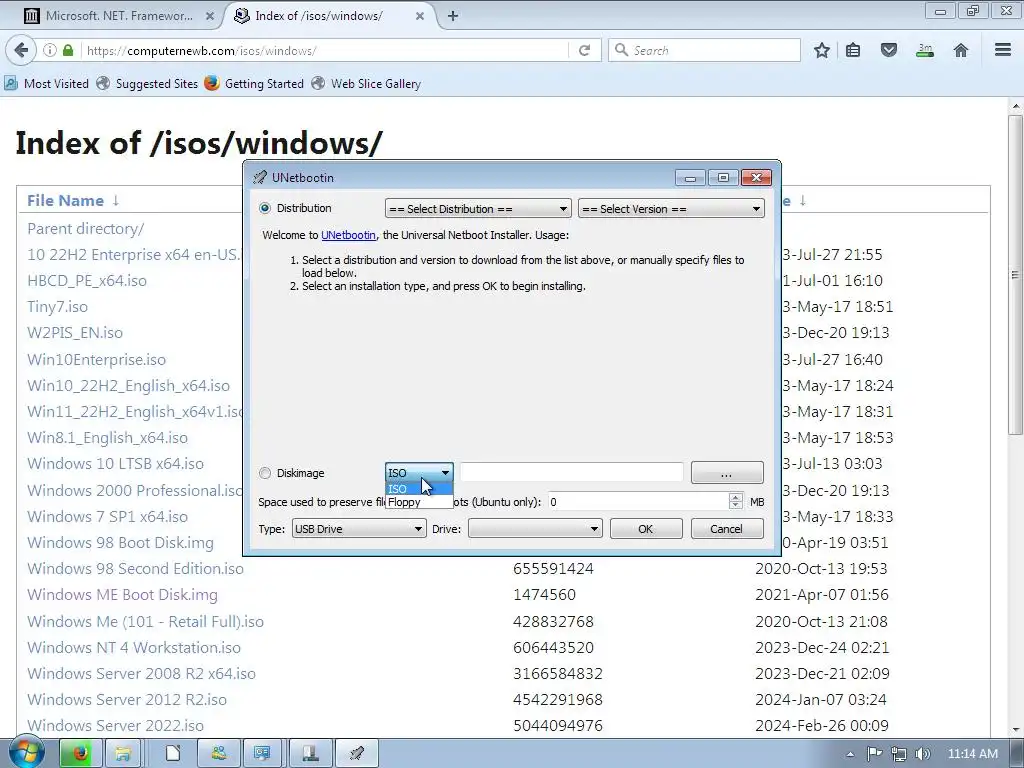The height and width of the screenshot is (768, 1024).
Task: Click scrollbar down arrow on page
Action: pyautogui.click(x=1015, y=728)
